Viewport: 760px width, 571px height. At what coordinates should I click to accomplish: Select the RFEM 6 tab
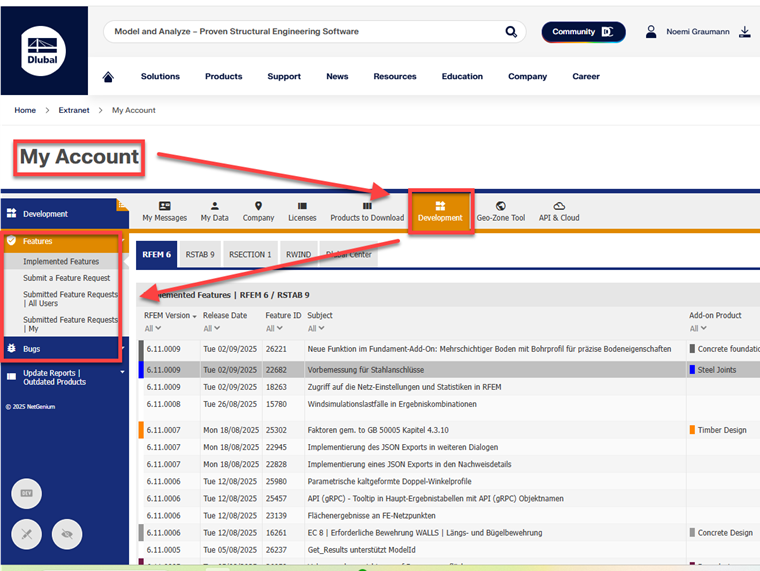pos(157,254)
